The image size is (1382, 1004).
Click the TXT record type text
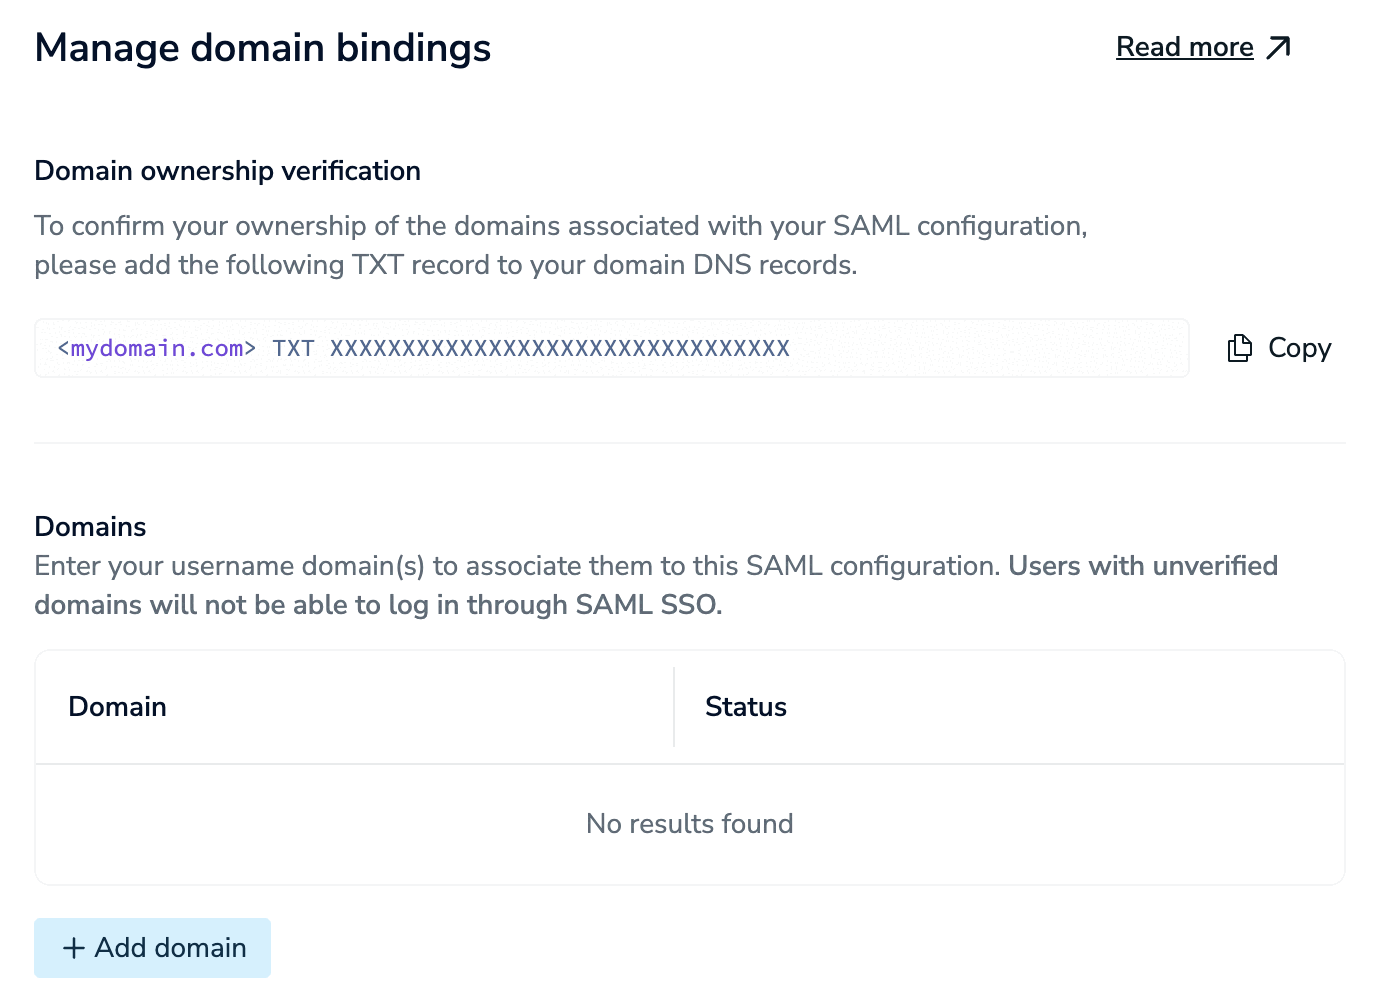pyautogui.click(x=293, y=348)
